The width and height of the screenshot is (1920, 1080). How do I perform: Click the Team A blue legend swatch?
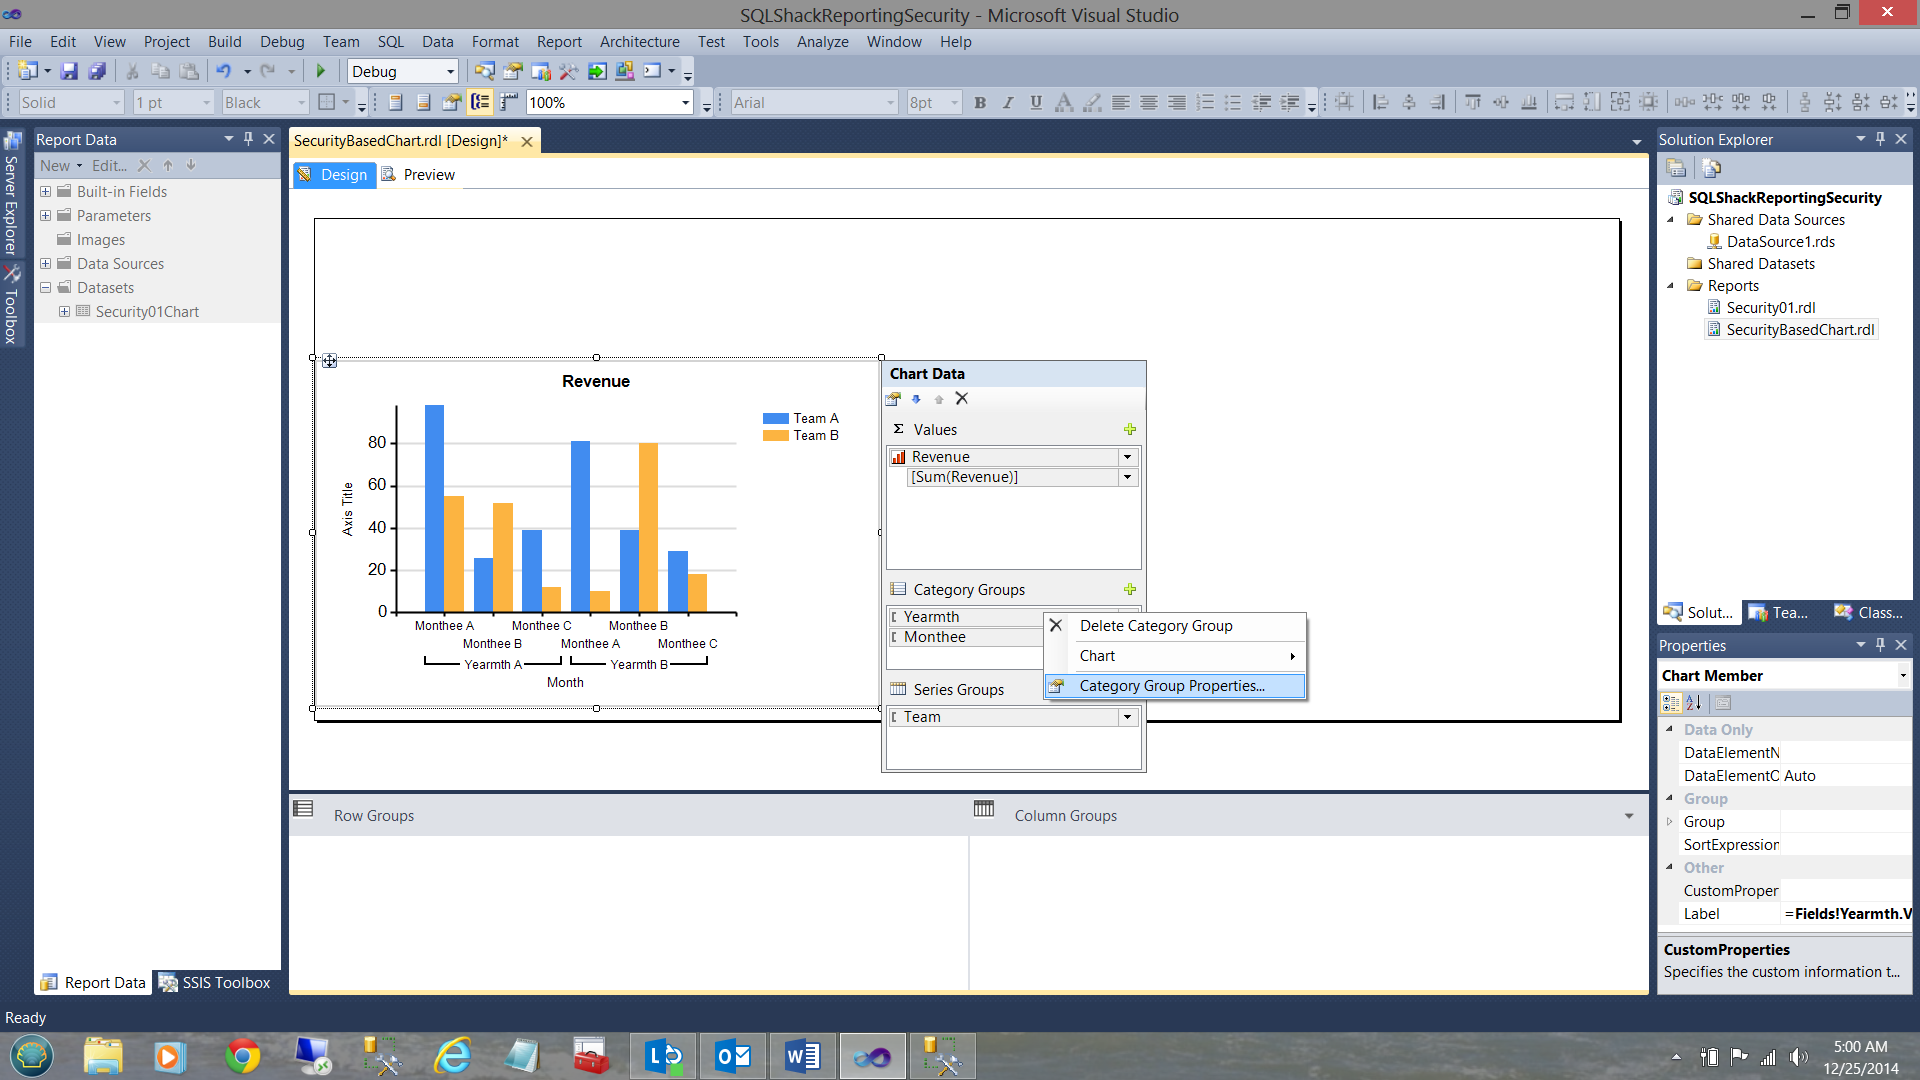tap(776, 418)
